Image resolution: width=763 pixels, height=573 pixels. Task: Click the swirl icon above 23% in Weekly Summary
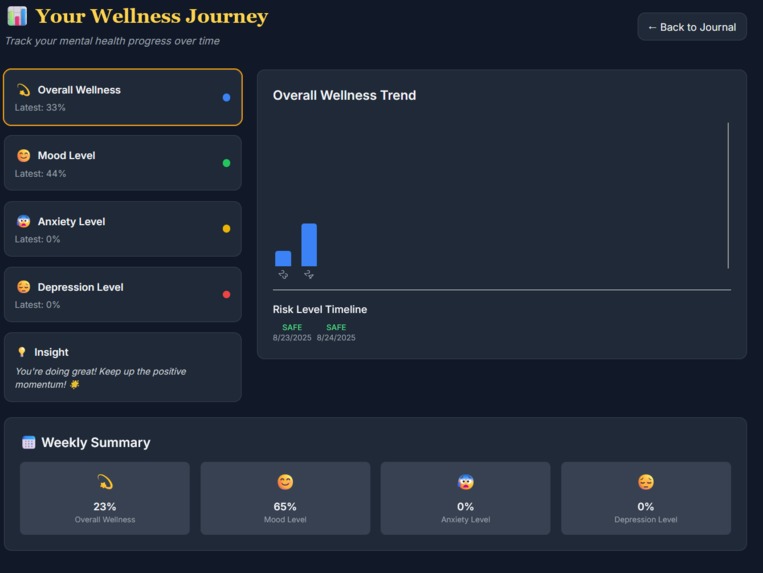[x=105, y=482]
